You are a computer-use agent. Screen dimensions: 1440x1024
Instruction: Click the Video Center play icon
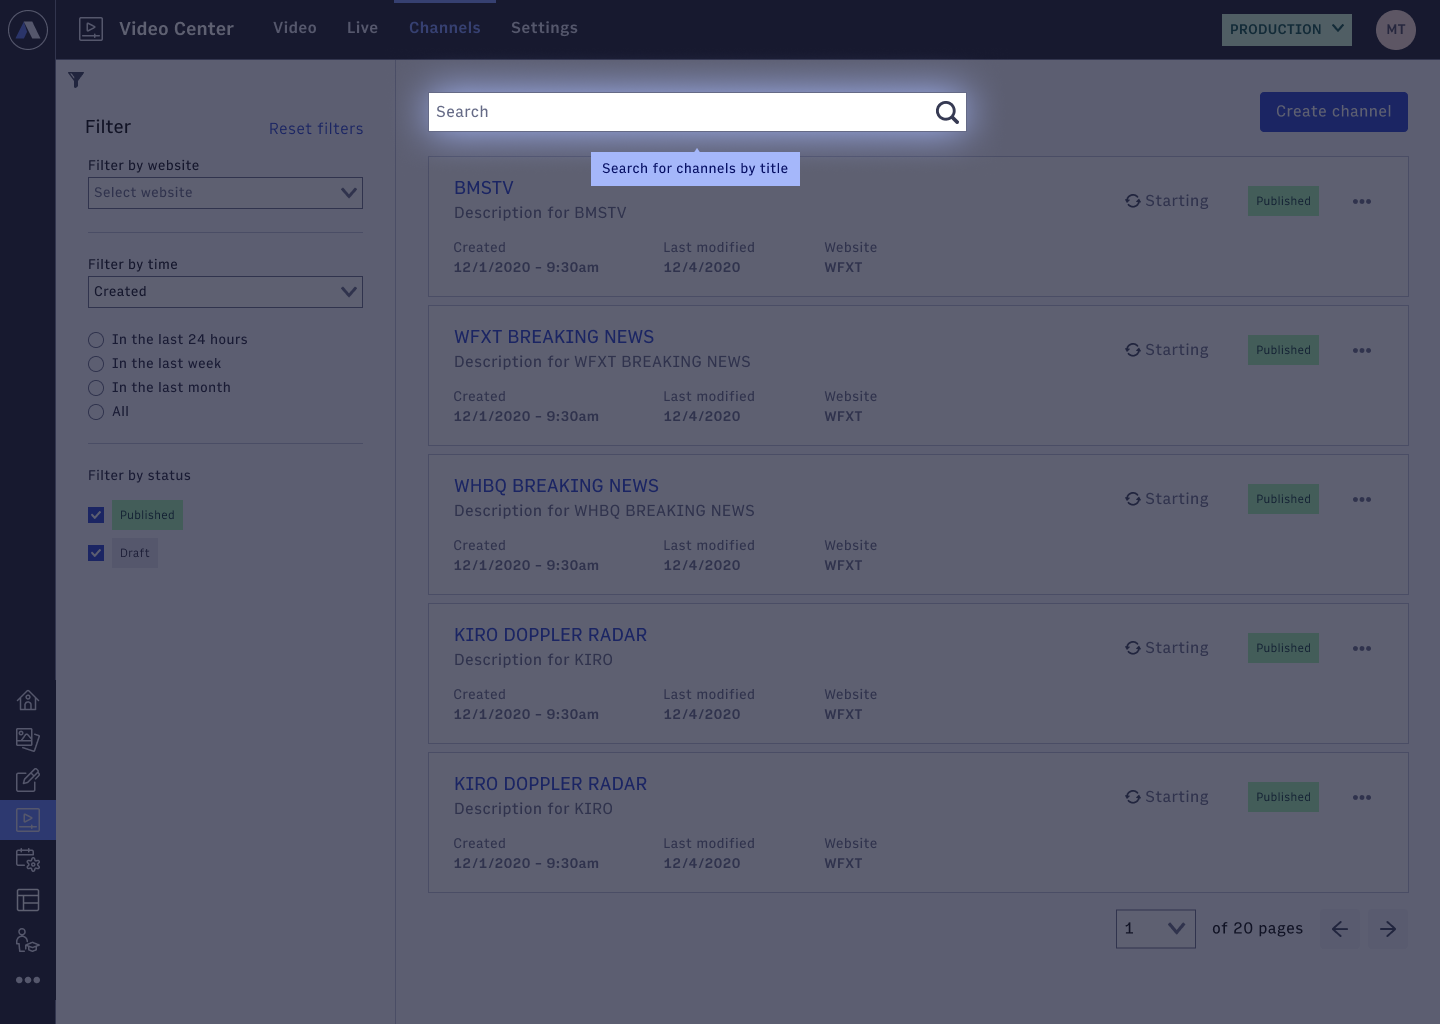click(x=91, y=29)
